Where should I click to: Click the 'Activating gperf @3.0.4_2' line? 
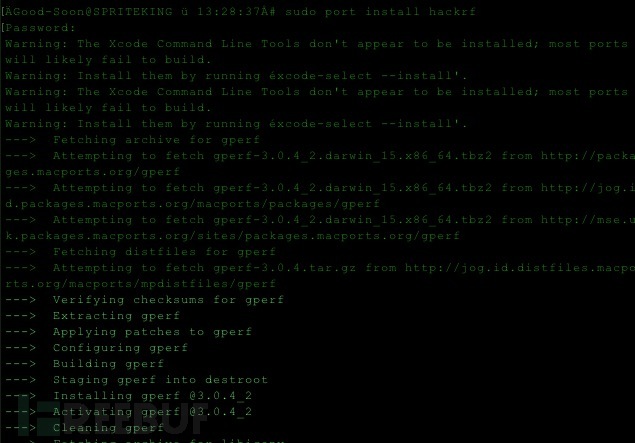tap(128, 412)
